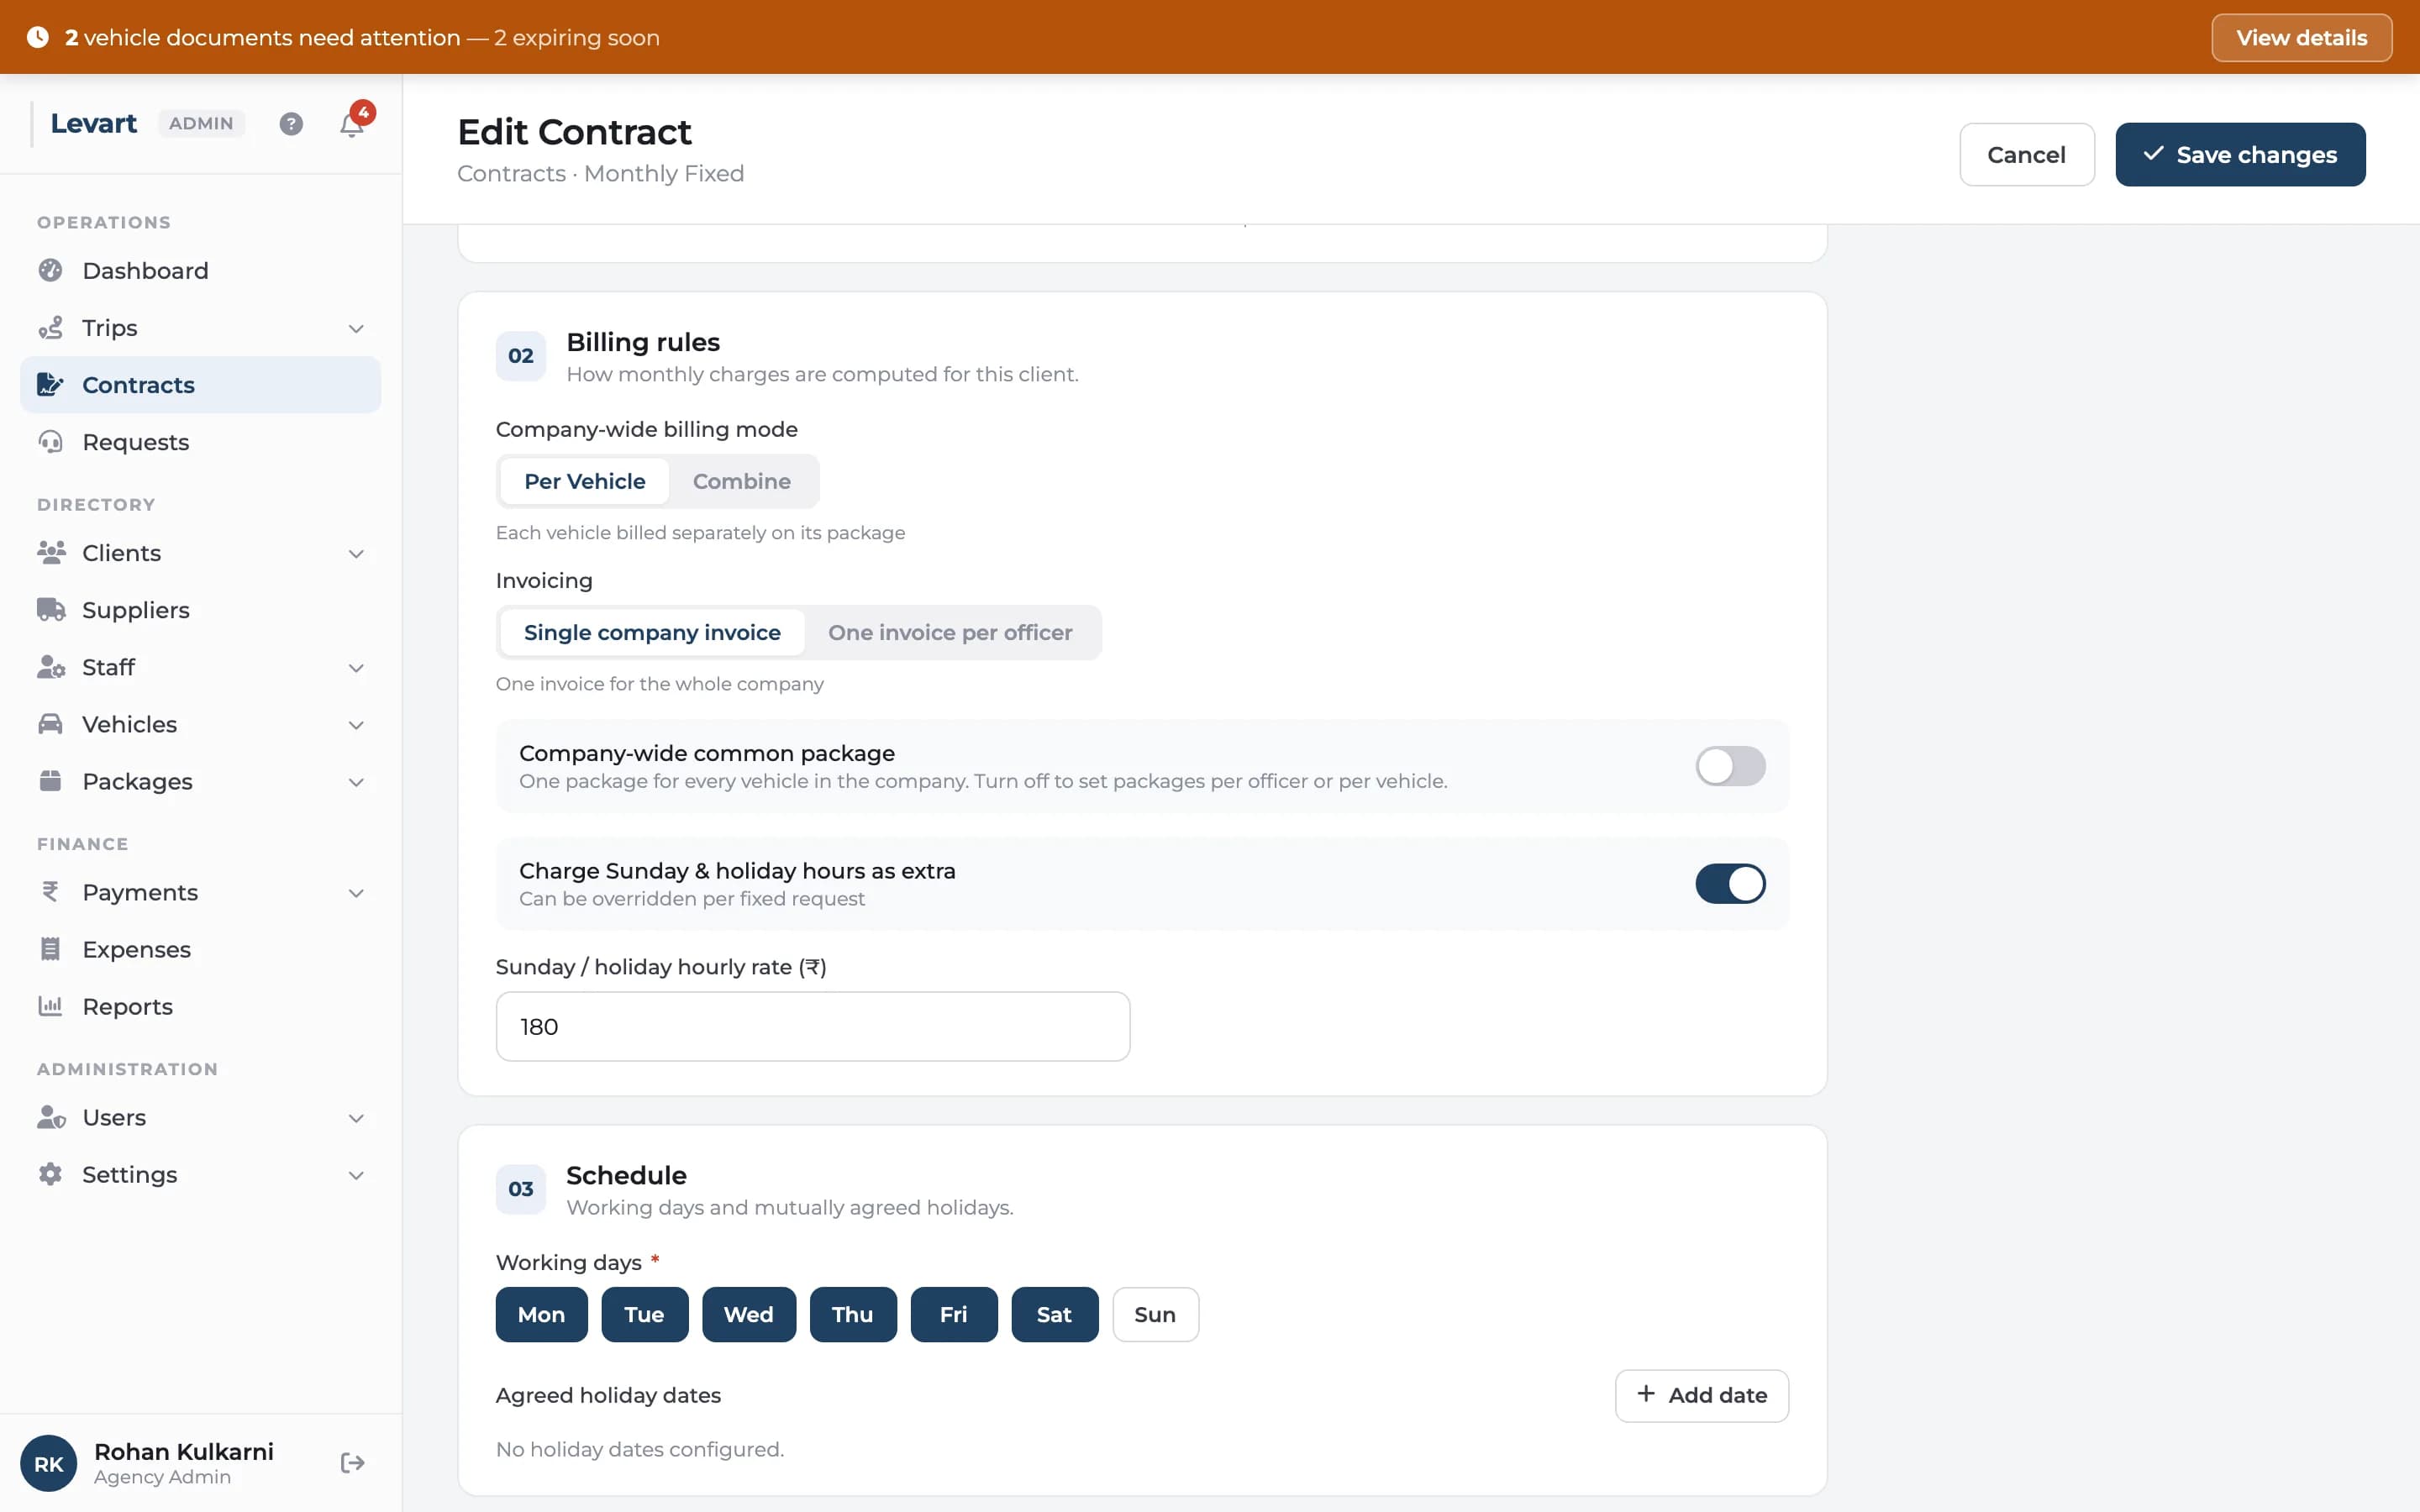Screen dimensions: 2420x1512
Task: Click 'No holiday dates configured.' text
Action: tap(640, 1449)
